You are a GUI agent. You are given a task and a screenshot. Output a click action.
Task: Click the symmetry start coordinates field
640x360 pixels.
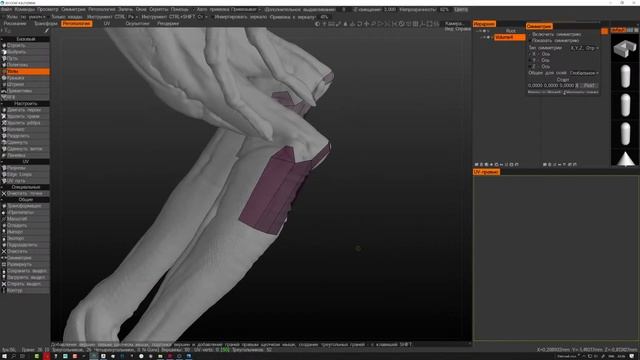[551, 86]
